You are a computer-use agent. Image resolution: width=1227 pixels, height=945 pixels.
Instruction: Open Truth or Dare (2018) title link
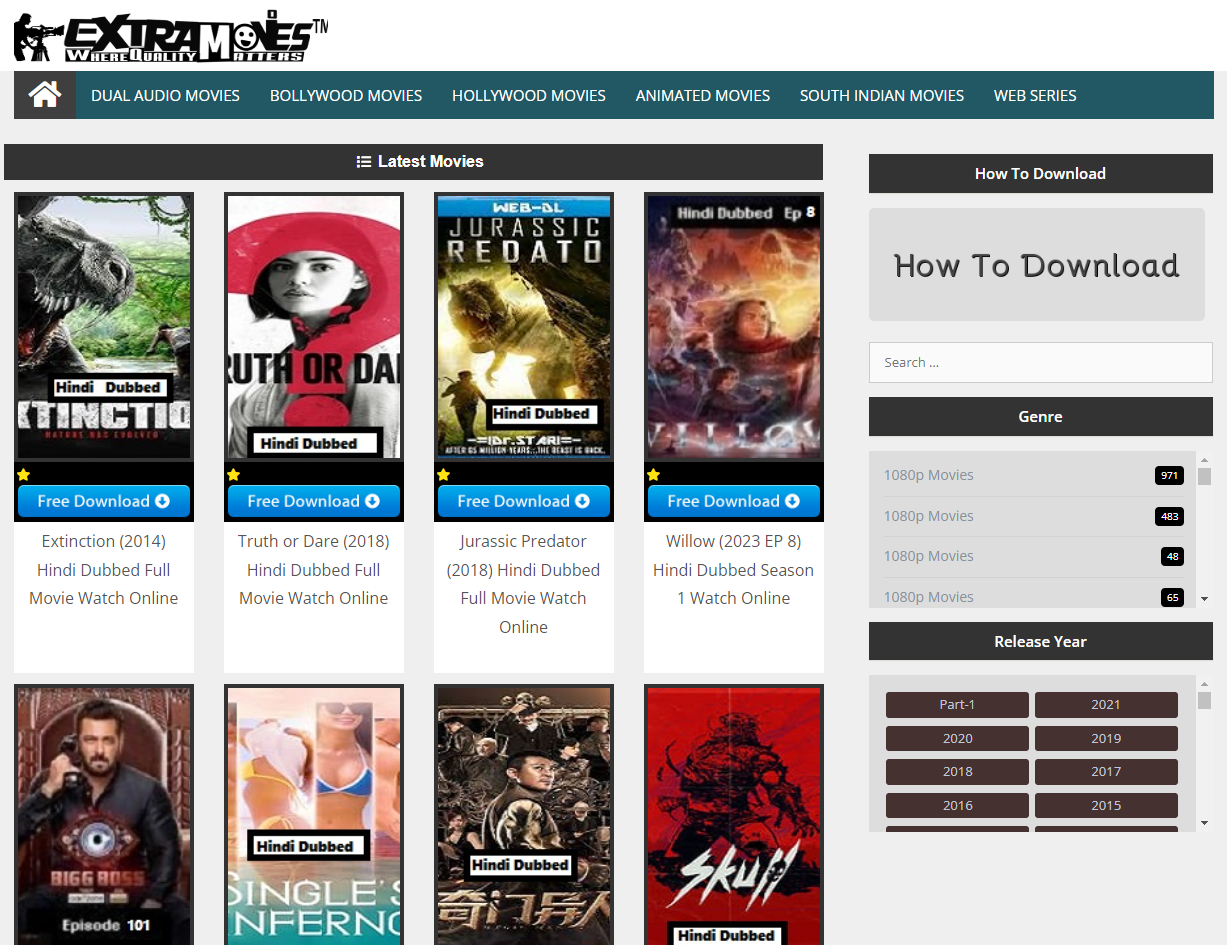coord(314,570)
